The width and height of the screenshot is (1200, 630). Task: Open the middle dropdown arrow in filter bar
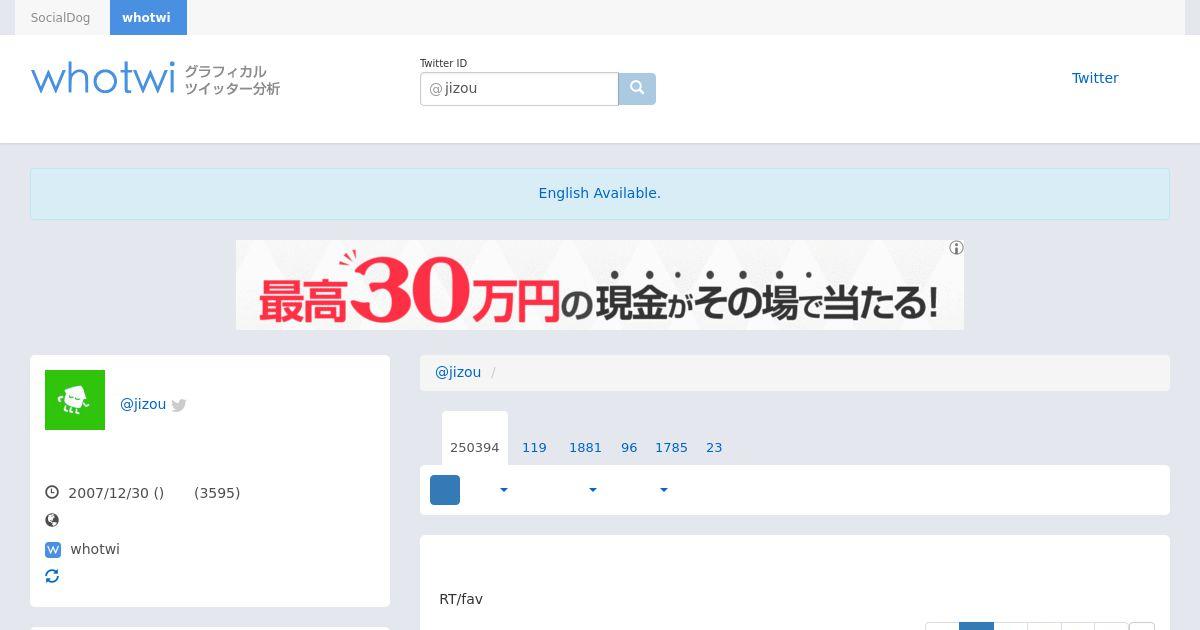593,490
